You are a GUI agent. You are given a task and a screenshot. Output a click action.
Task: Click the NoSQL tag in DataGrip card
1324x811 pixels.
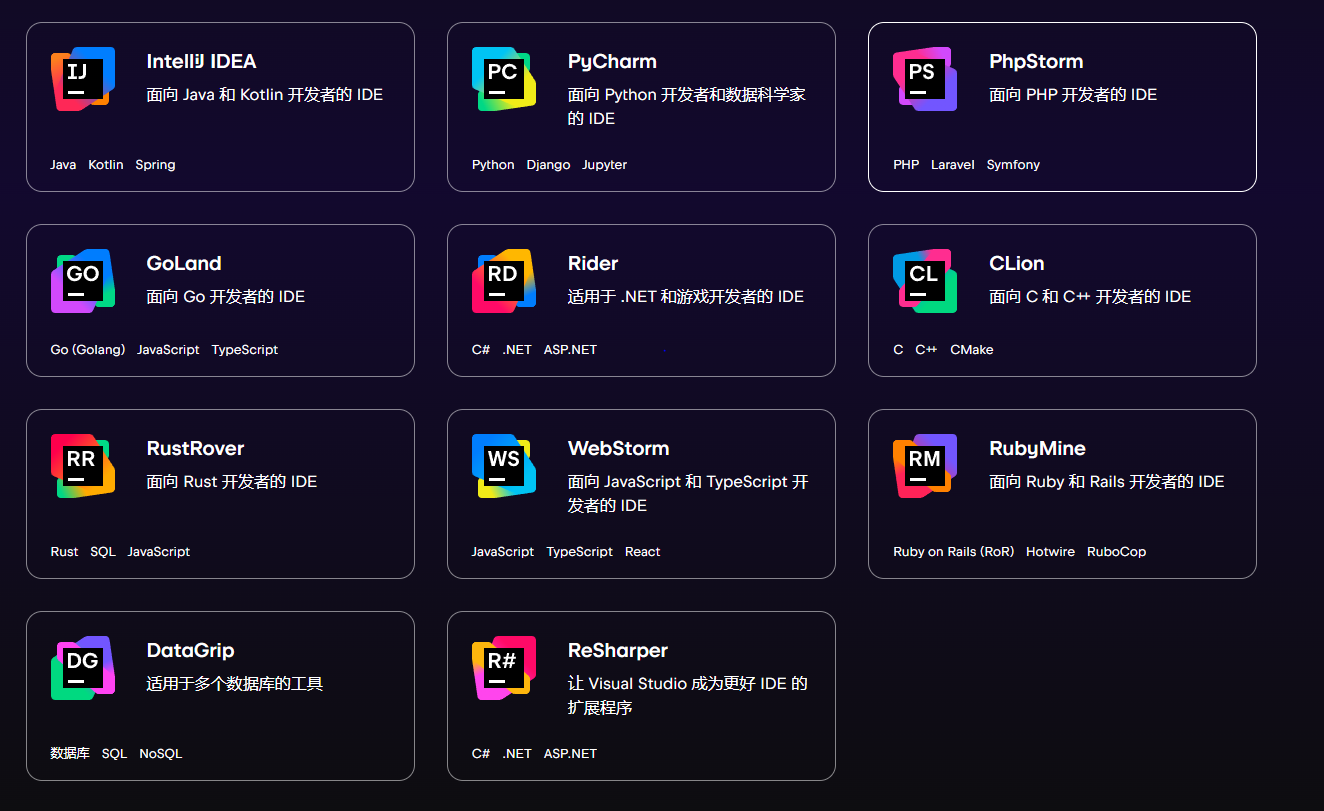[161, 754]
